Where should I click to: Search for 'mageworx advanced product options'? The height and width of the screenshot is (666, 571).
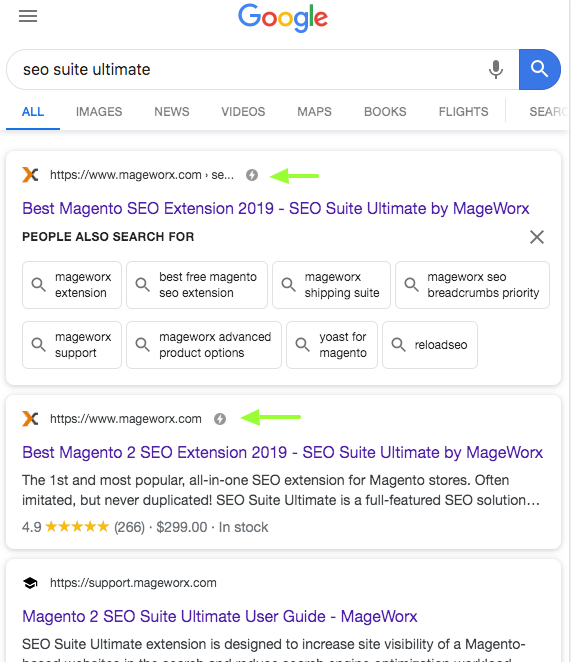[204, 345]
